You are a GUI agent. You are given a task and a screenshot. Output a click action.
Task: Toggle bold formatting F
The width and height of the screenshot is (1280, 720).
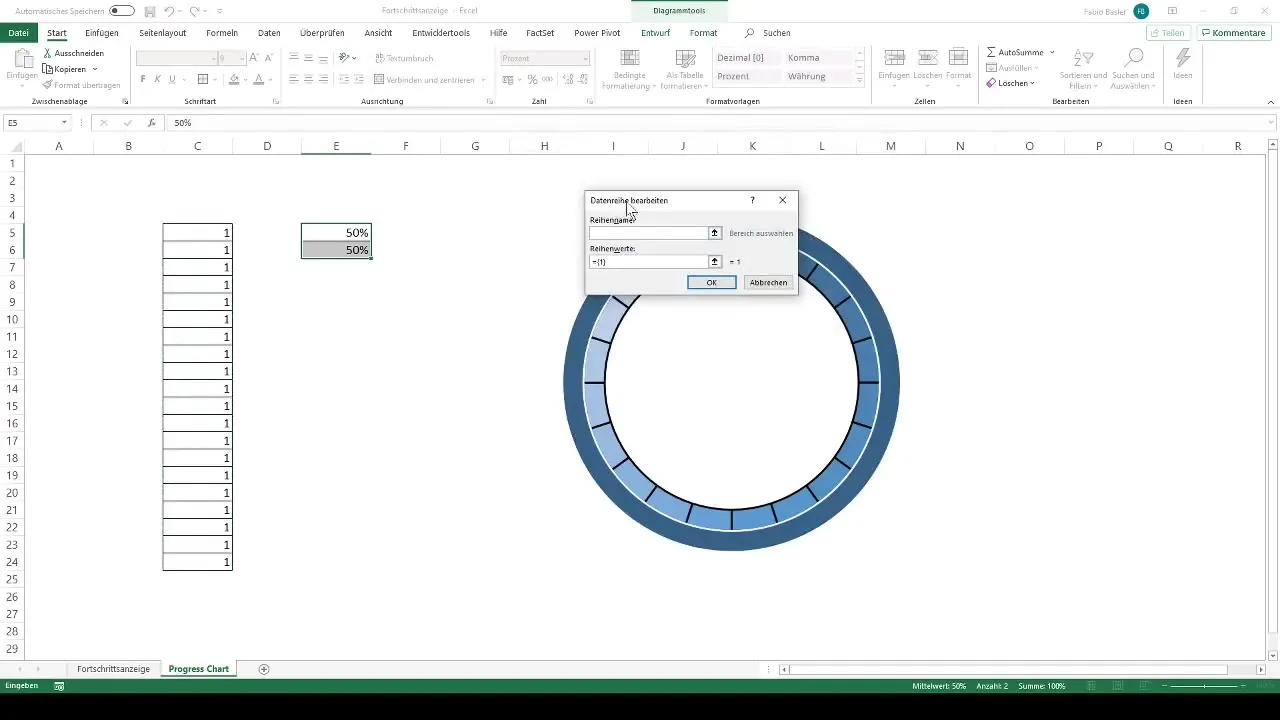[x=143, y=79]
